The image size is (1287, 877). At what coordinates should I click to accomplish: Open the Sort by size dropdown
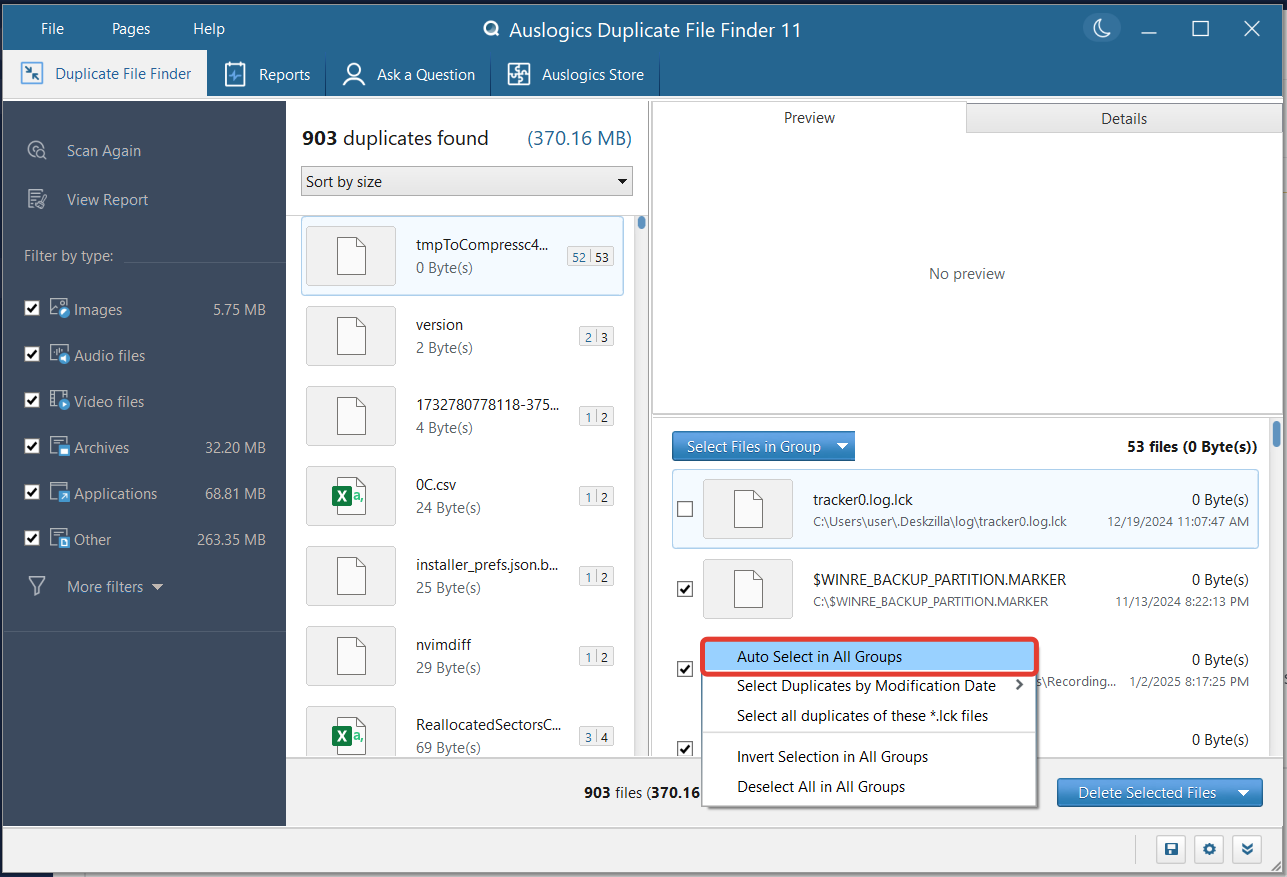[466, 181]
